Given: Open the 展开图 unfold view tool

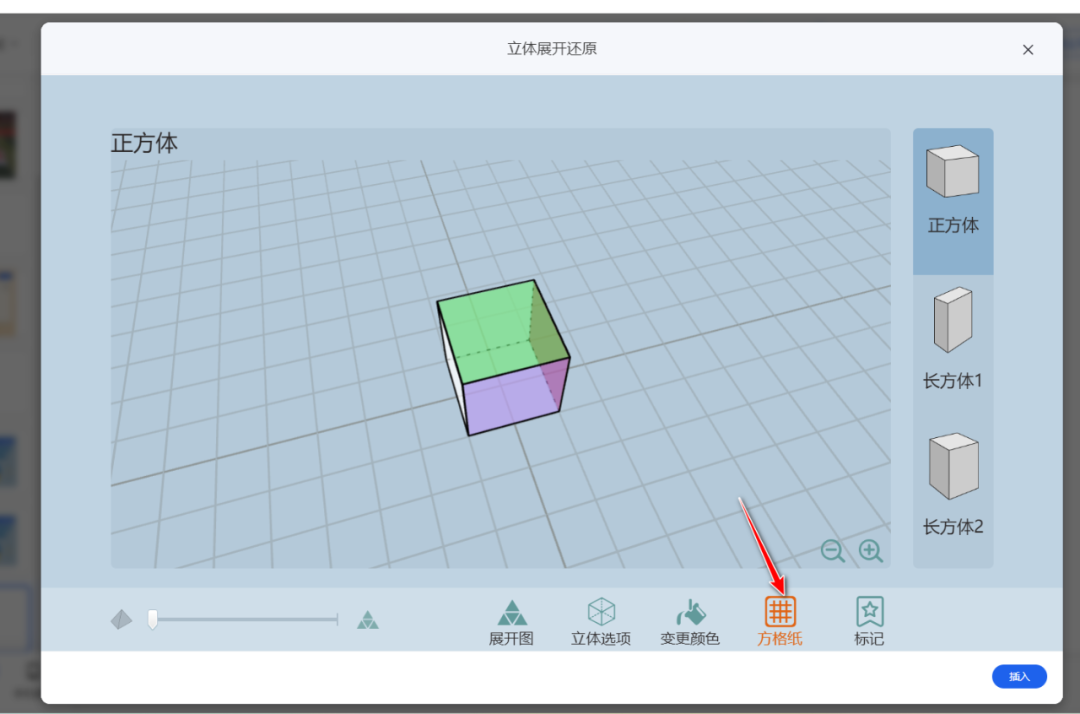Looking at the screenshot, I should coord(511,622).
